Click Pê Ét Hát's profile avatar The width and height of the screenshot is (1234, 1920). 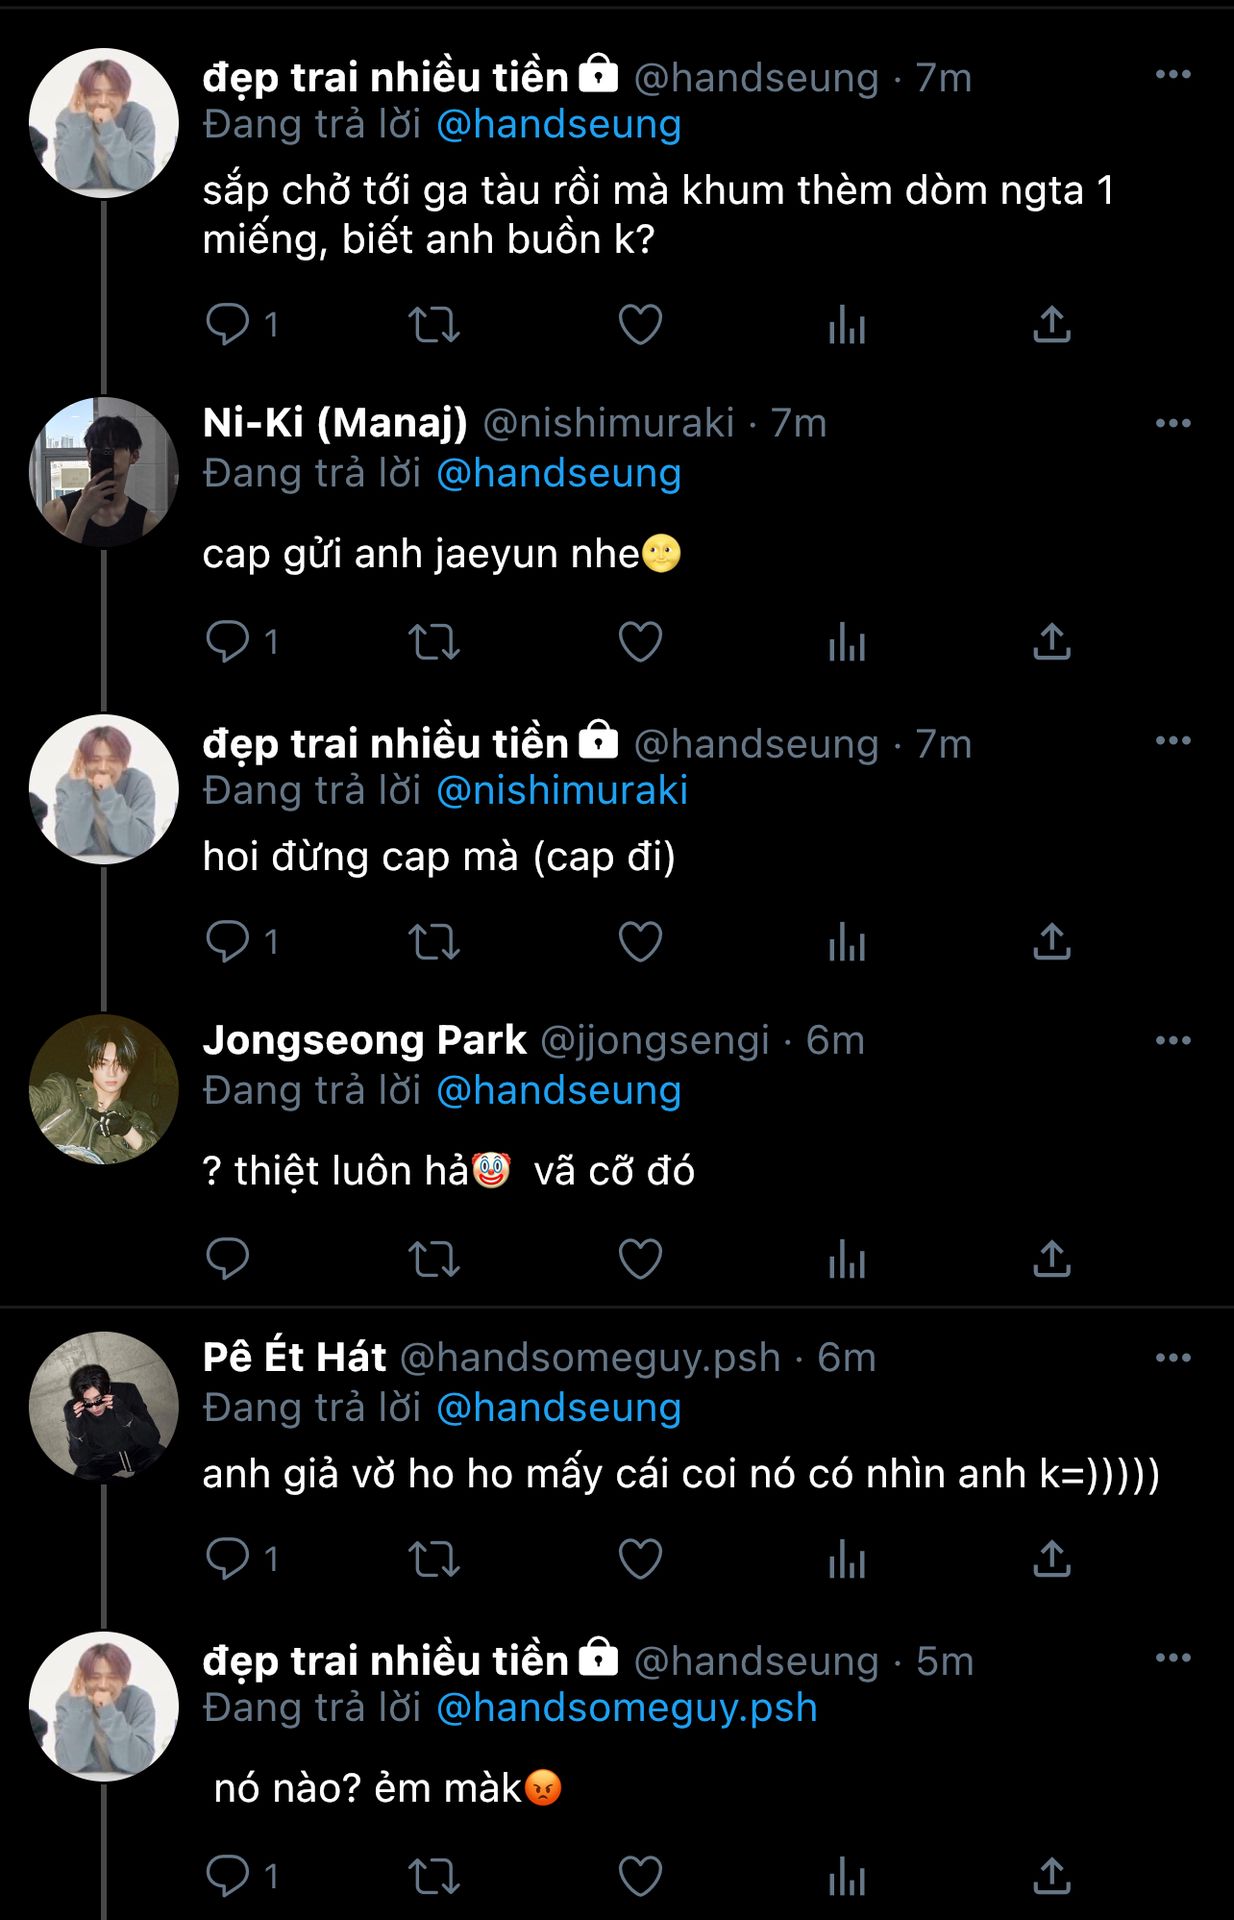[104, 1406]
